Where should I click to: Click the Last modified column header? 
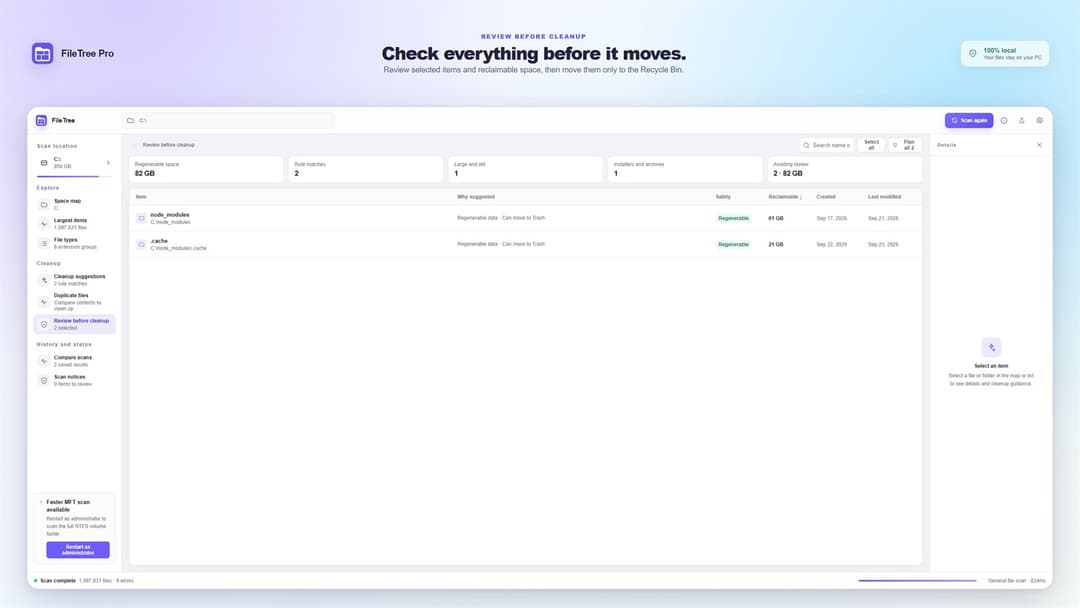[x=884, y=197]
